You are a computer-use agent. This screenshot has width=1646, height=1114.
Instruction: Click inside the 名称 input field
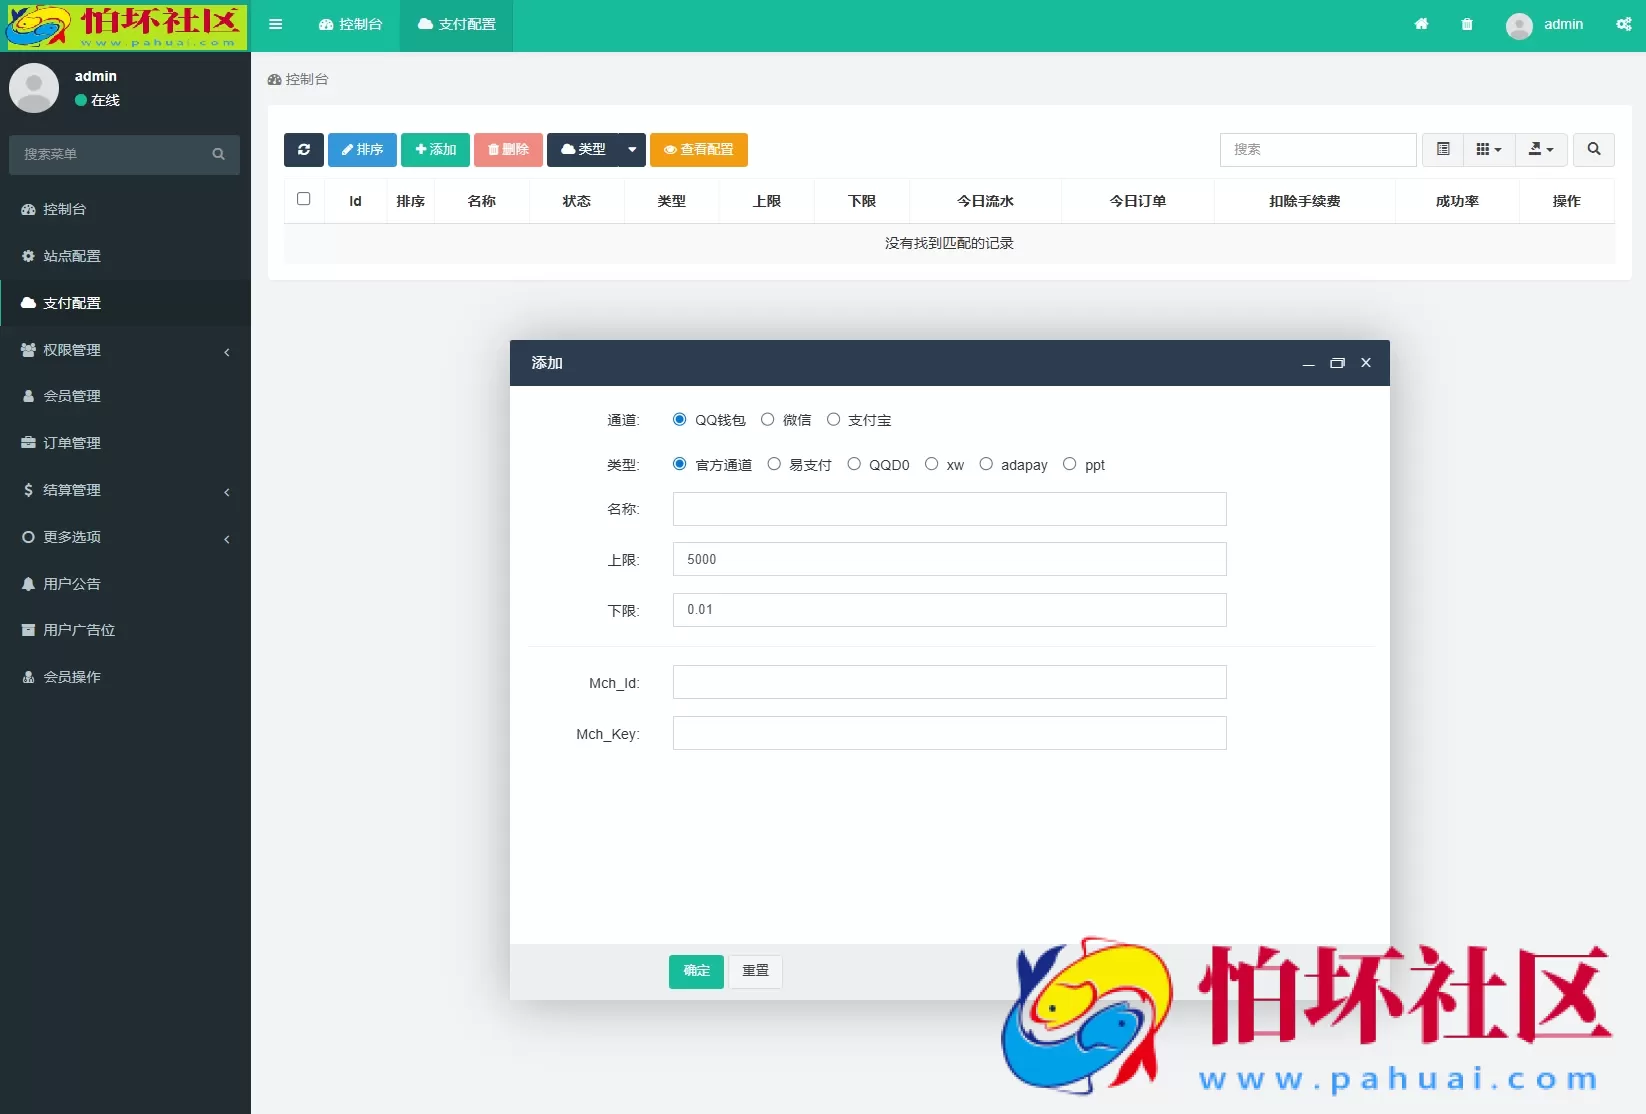click(948, 509)
